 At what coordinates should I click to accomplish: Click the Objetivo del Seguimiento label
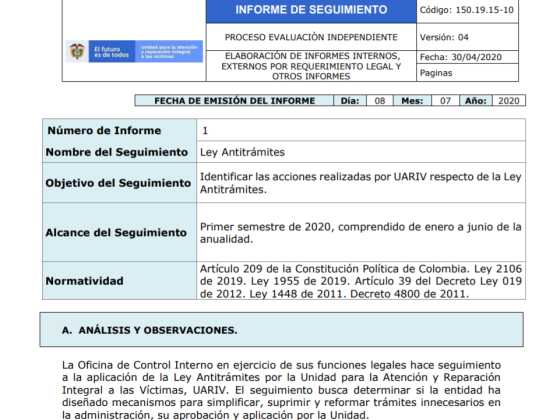point(118,183)
